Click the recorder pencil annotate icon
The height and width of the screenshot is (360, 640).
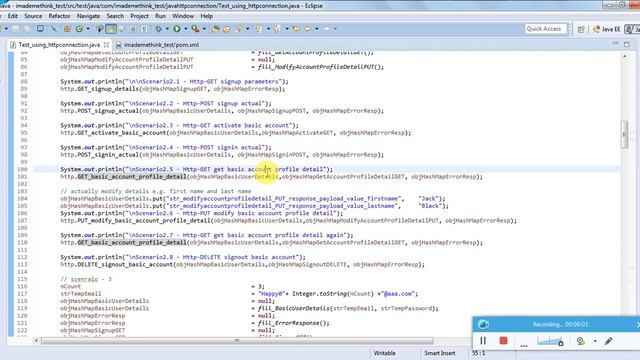pos(608,341)
